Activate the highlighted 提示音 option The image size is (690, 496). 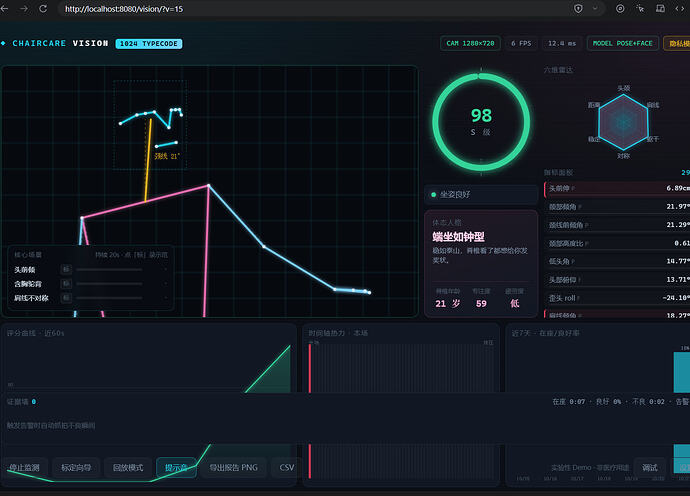tap(176, 467)
